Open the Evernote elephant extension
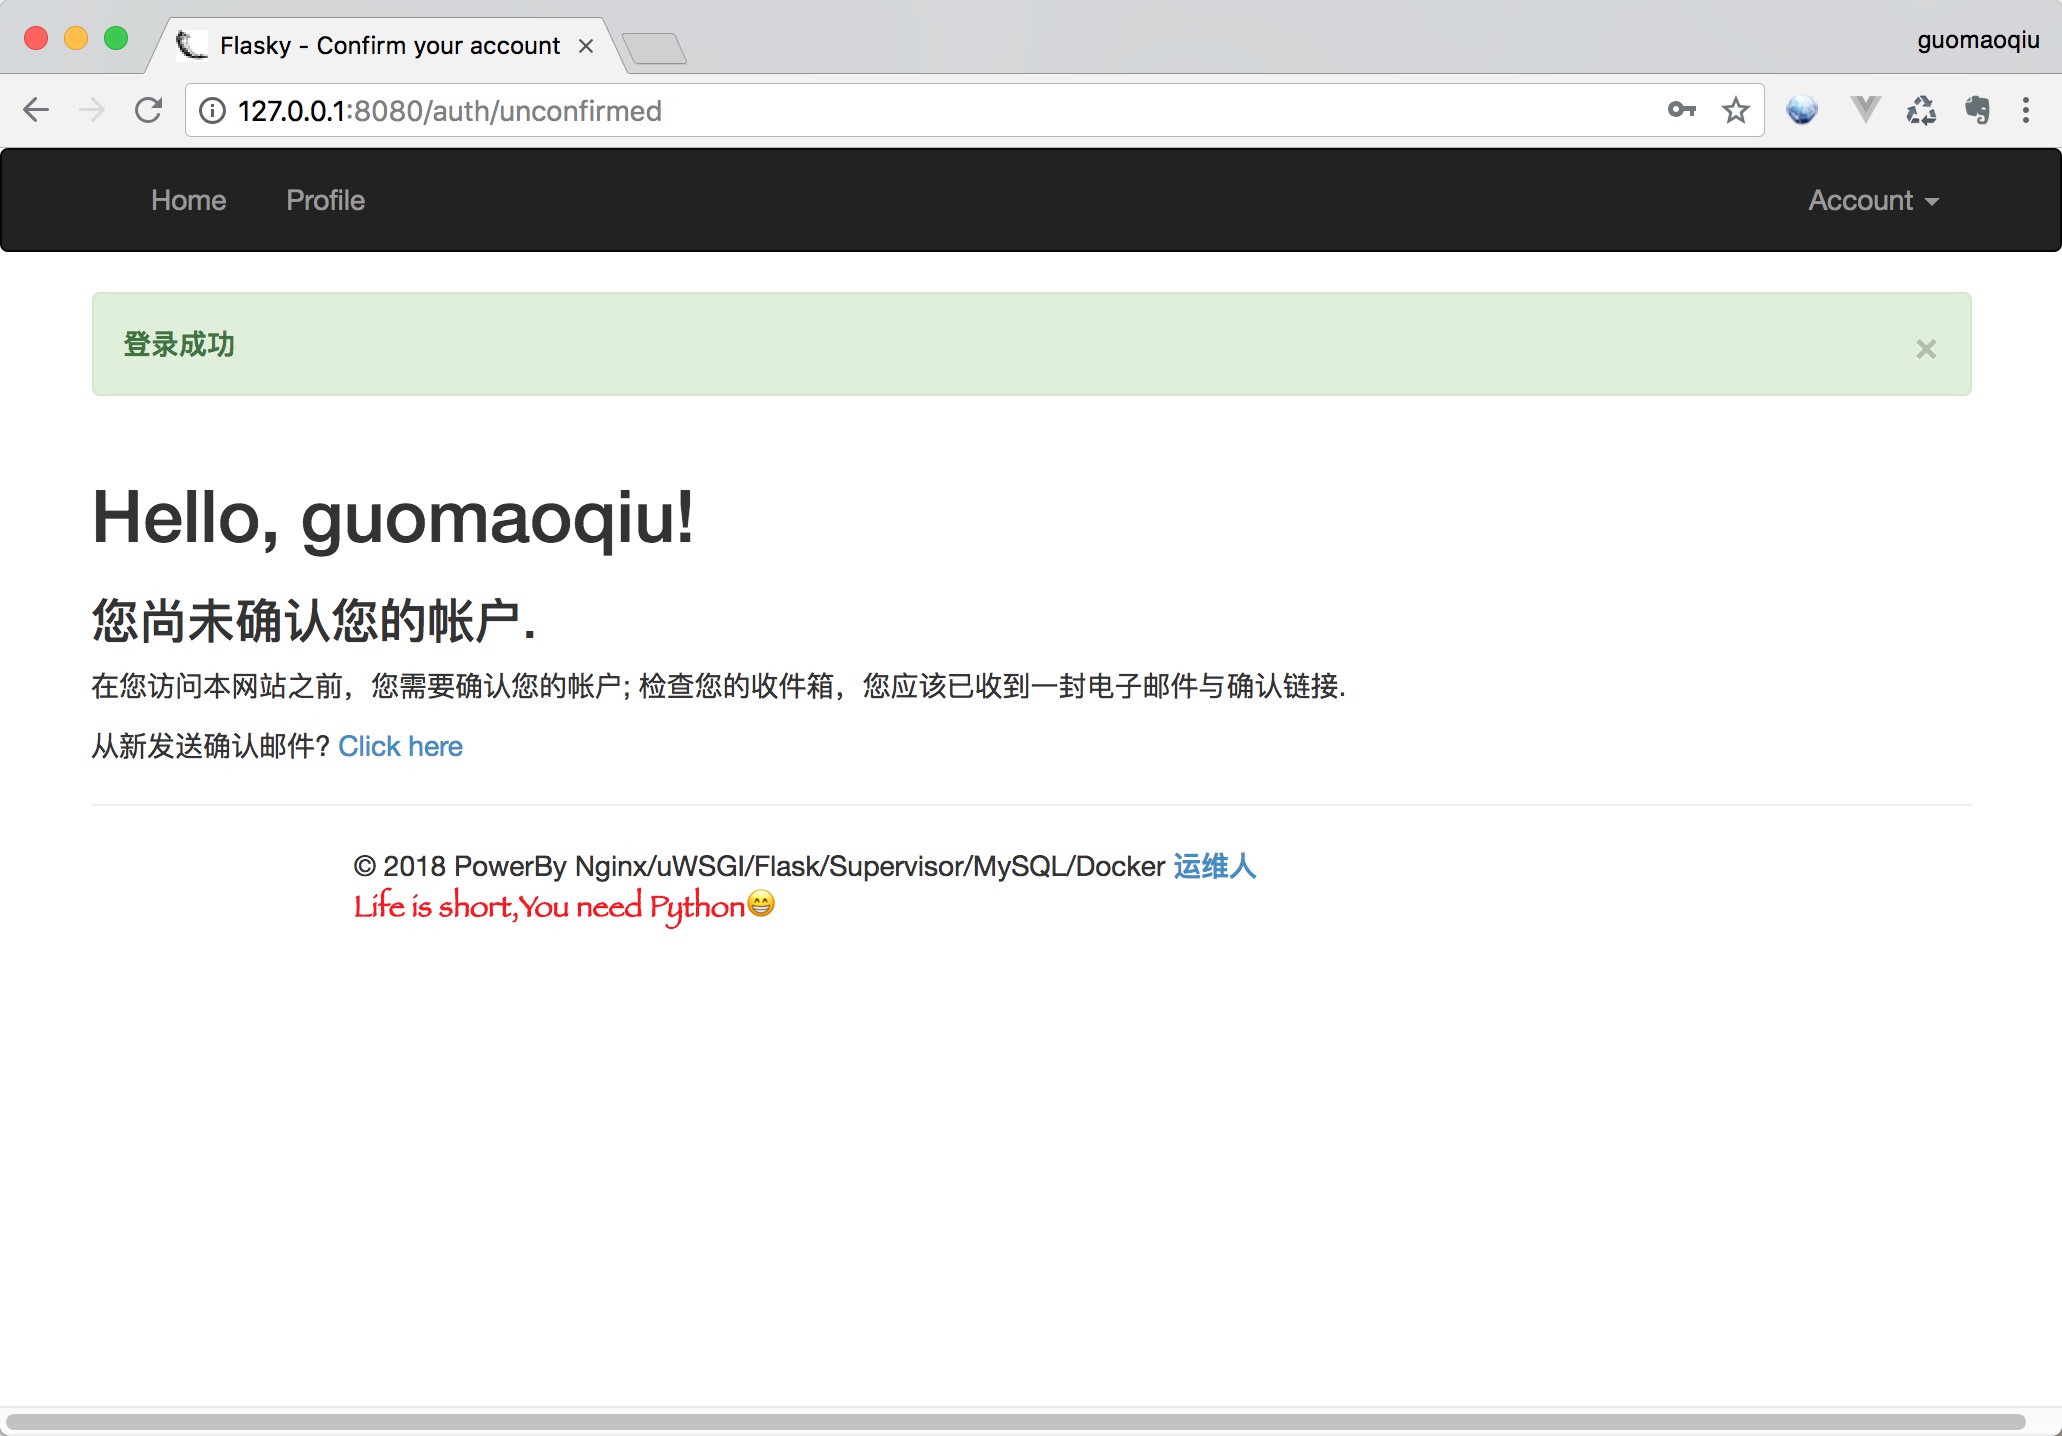The width and height of the screenshot is (2062, 1436). click(x=1977, y=110)
